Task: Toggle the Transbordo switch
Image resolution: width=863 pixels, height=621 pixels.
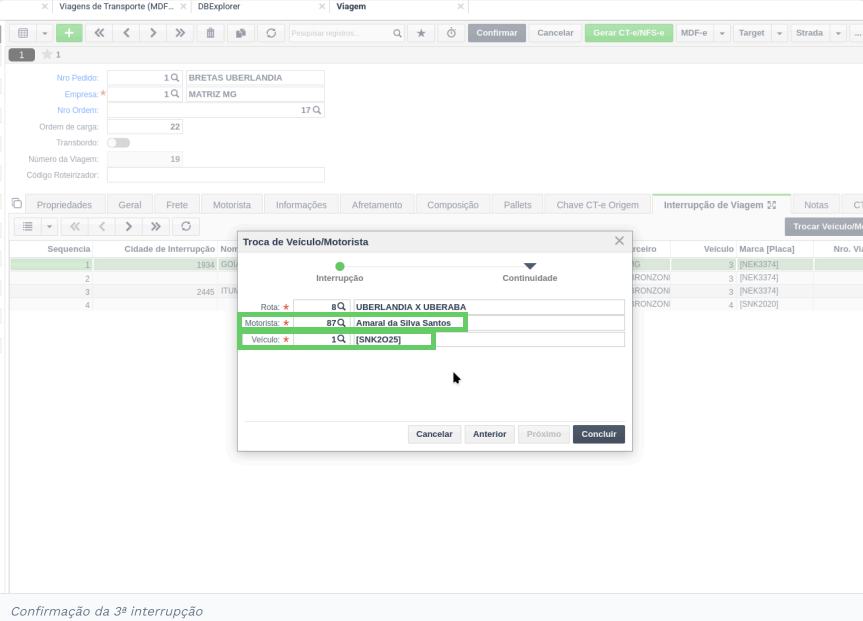Action: pos(118,143)
